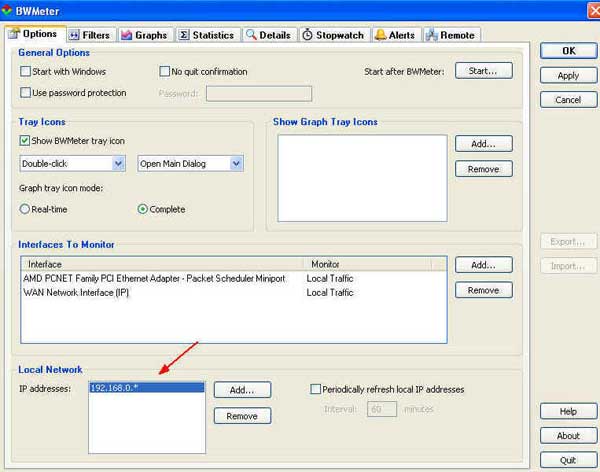The width and height of the screenshot is (600, 472).
Task: Click the Statistics sigma icon
Action: [x=184, y=35]
